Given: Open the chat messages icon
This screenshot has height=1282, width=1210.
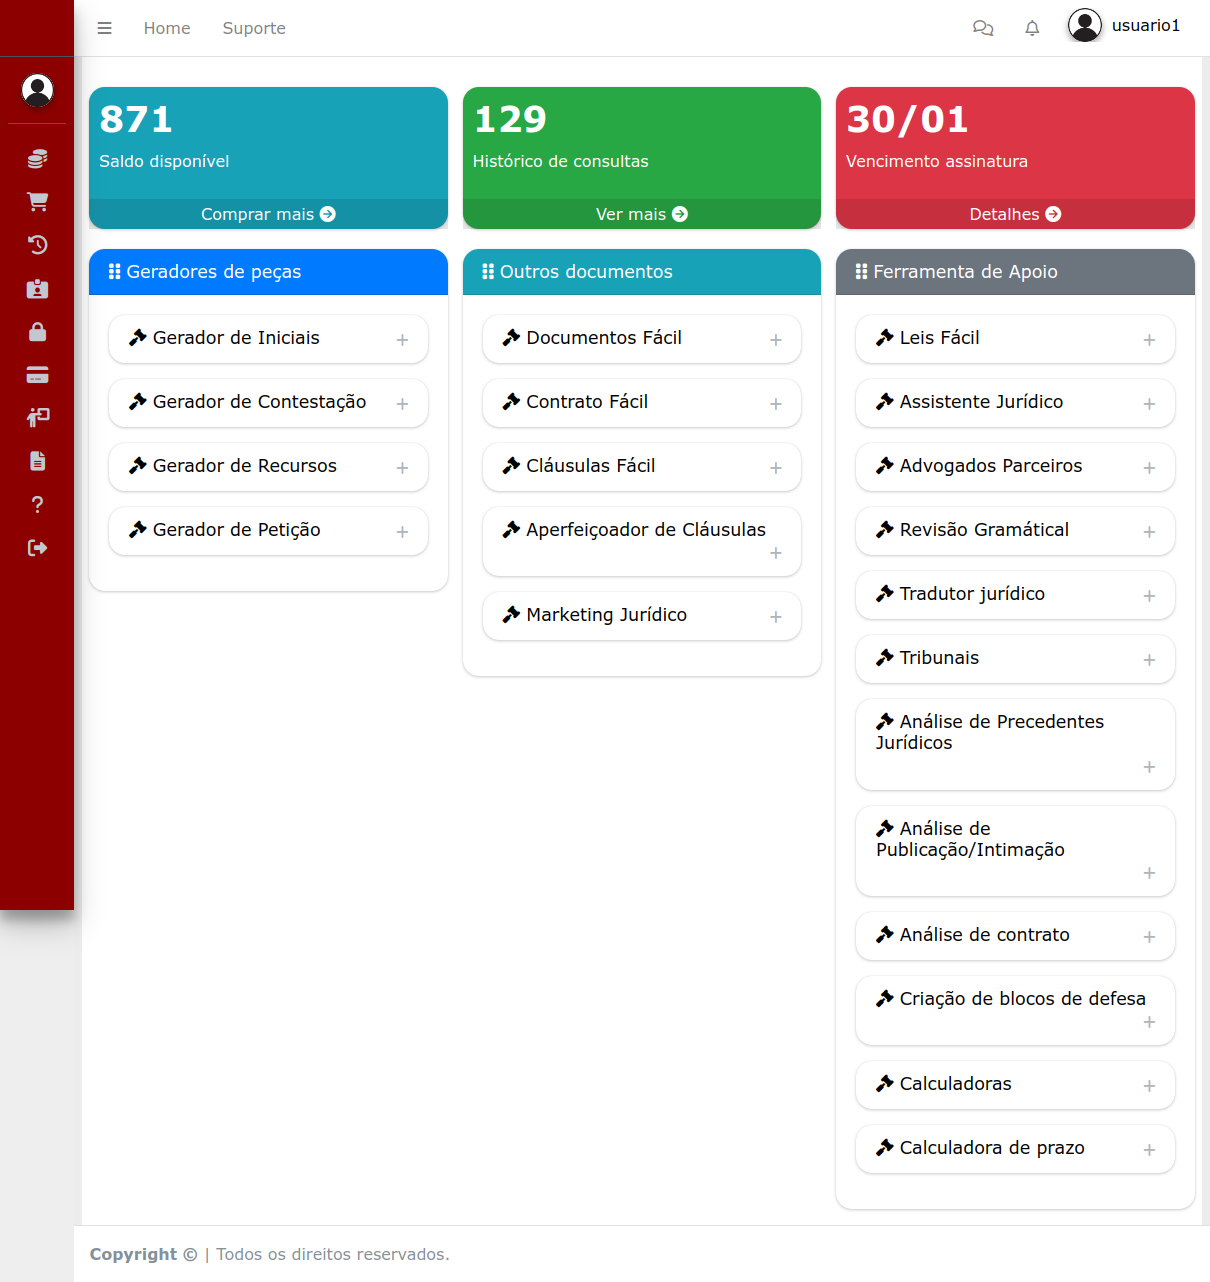Looking at the screenshot, I should click(x=983, y=28).
